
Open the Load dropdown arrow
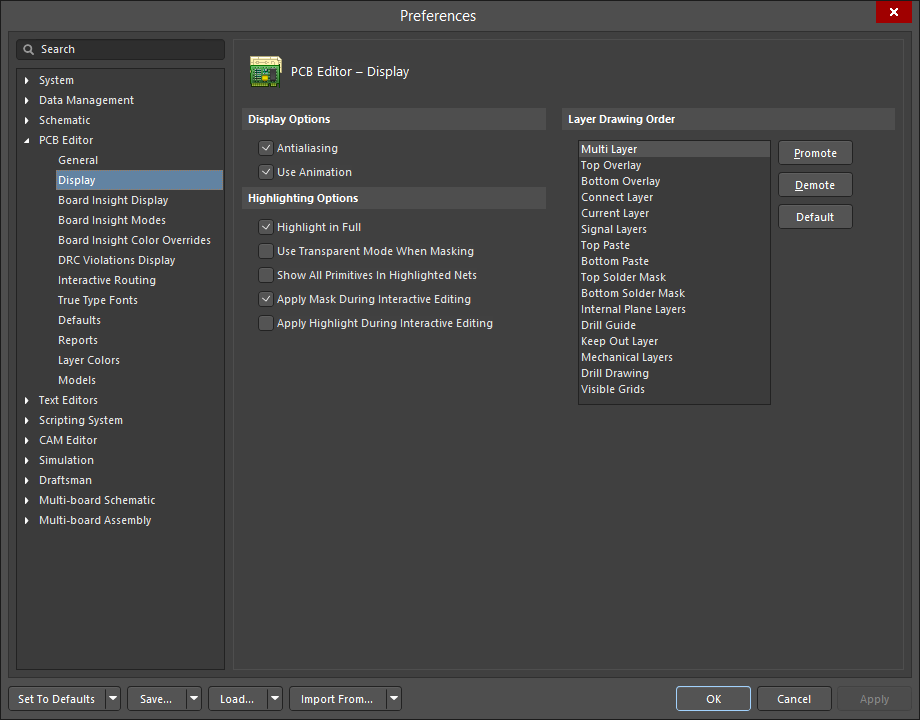click(x=275, y=699)
